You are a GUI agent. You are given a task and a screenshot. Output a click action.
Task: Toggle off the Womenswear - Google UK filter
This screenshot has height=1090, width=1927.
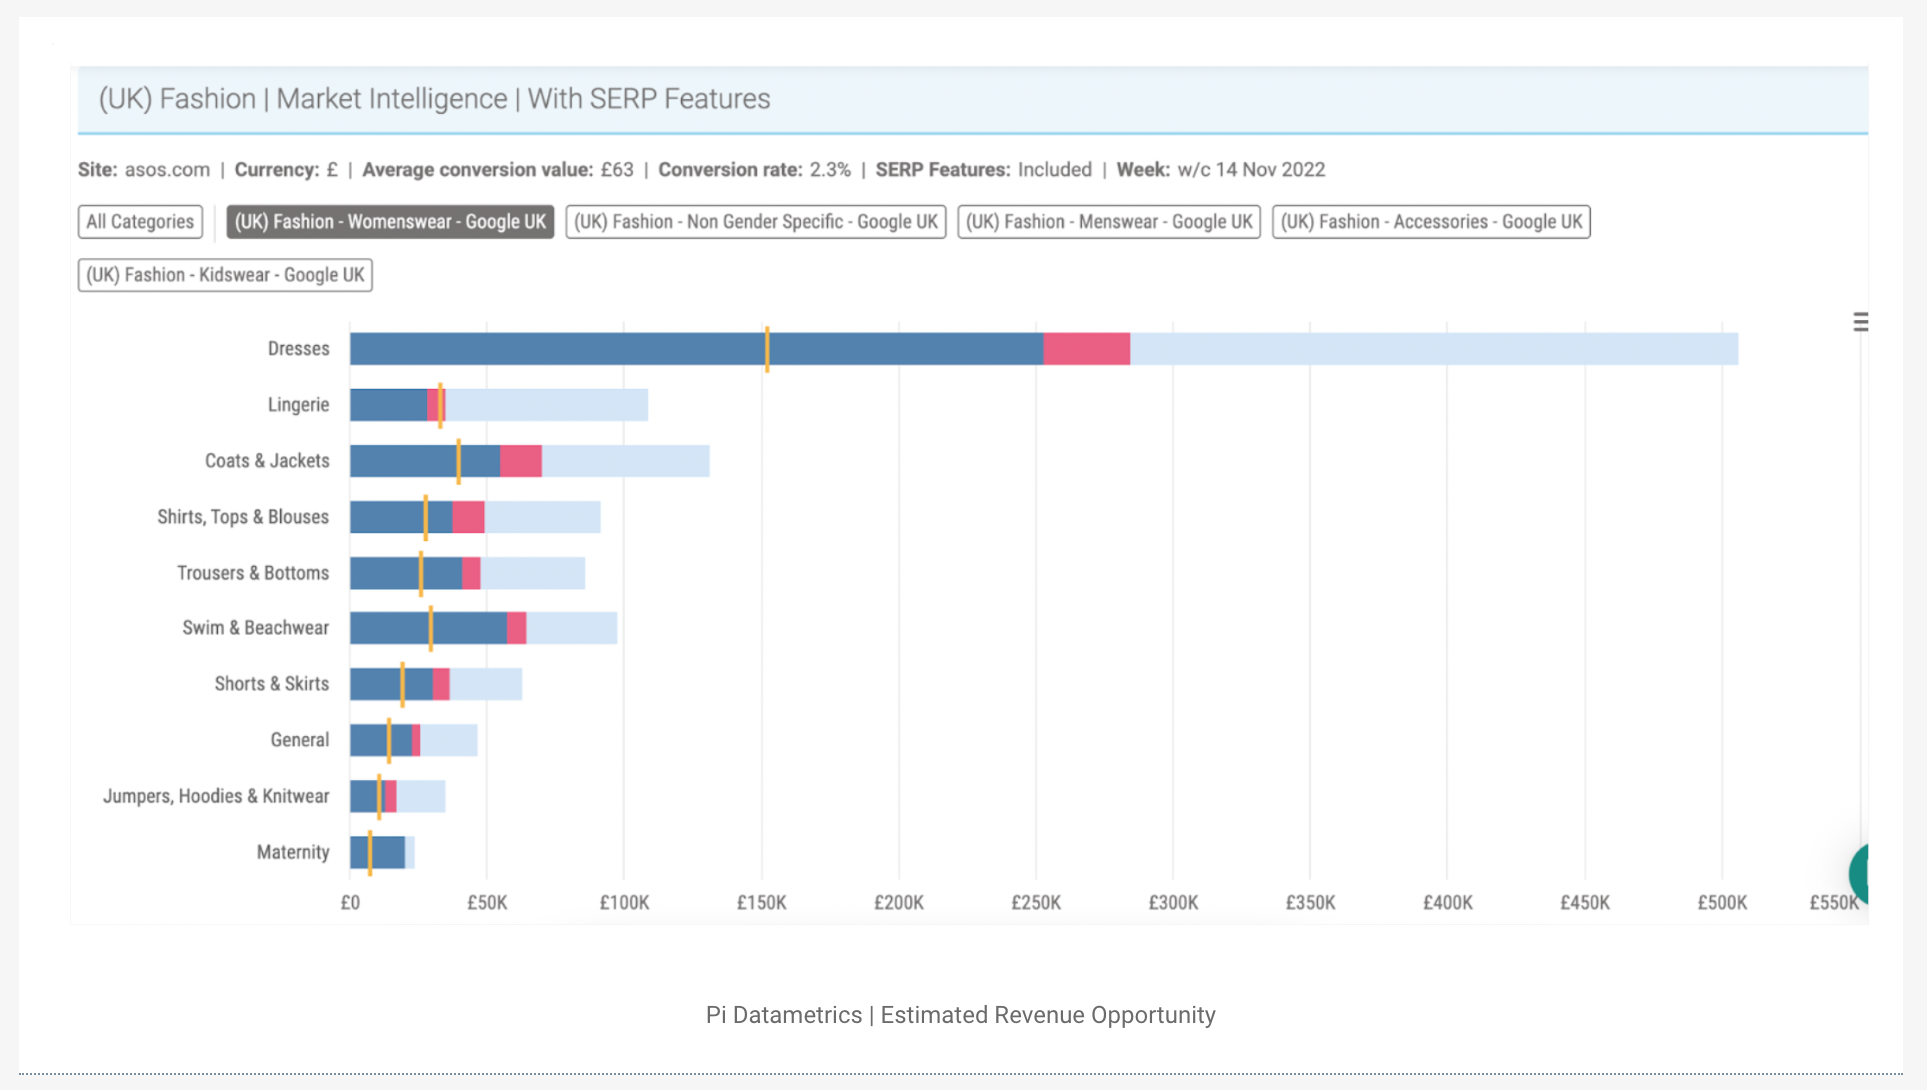pos(390,221)
